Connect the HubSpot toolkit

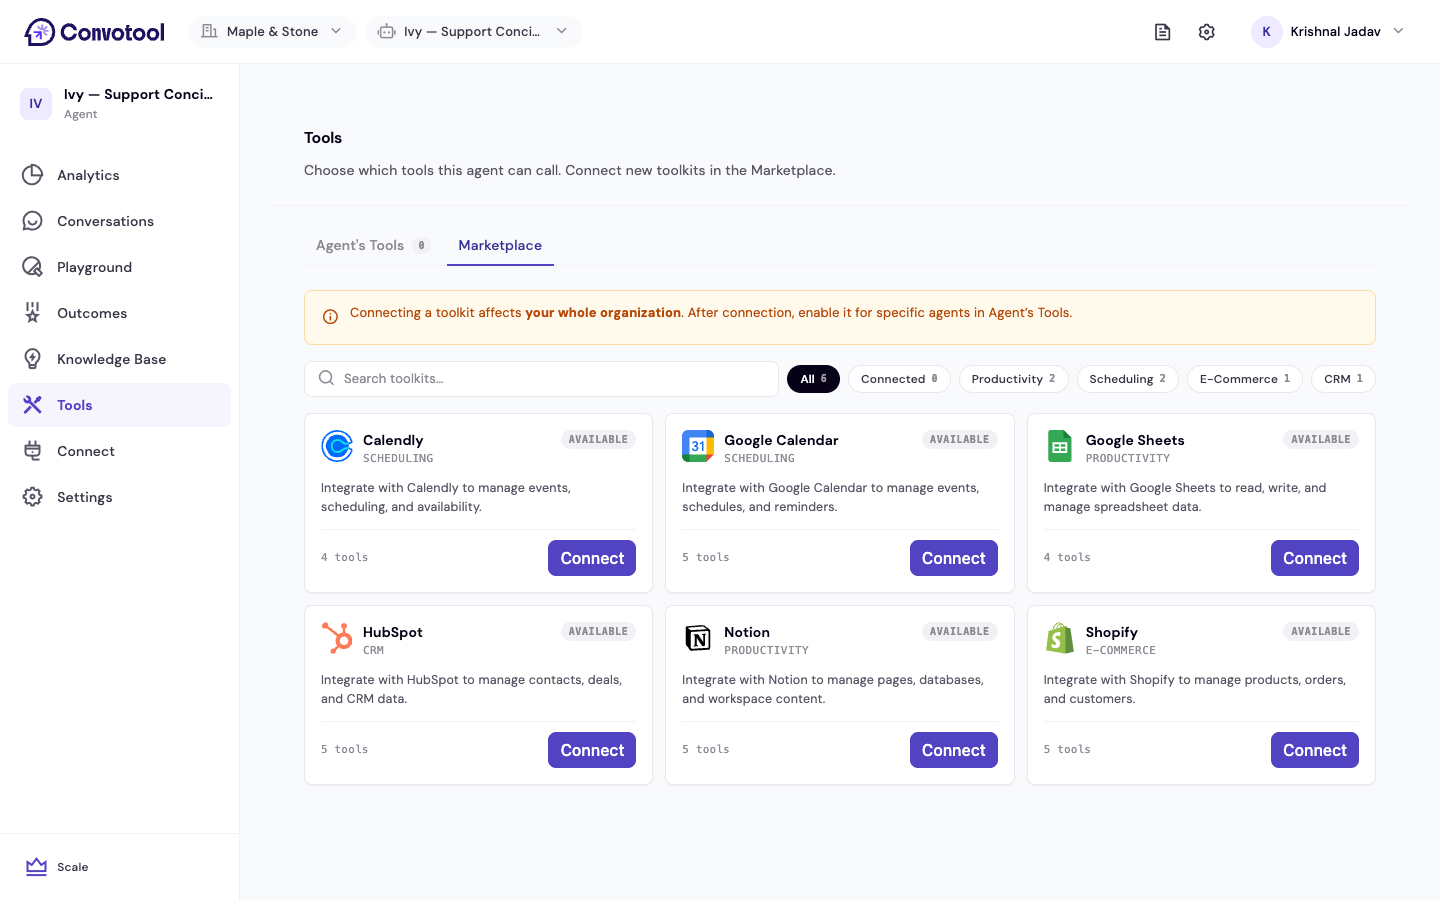(x=592, y=750)
